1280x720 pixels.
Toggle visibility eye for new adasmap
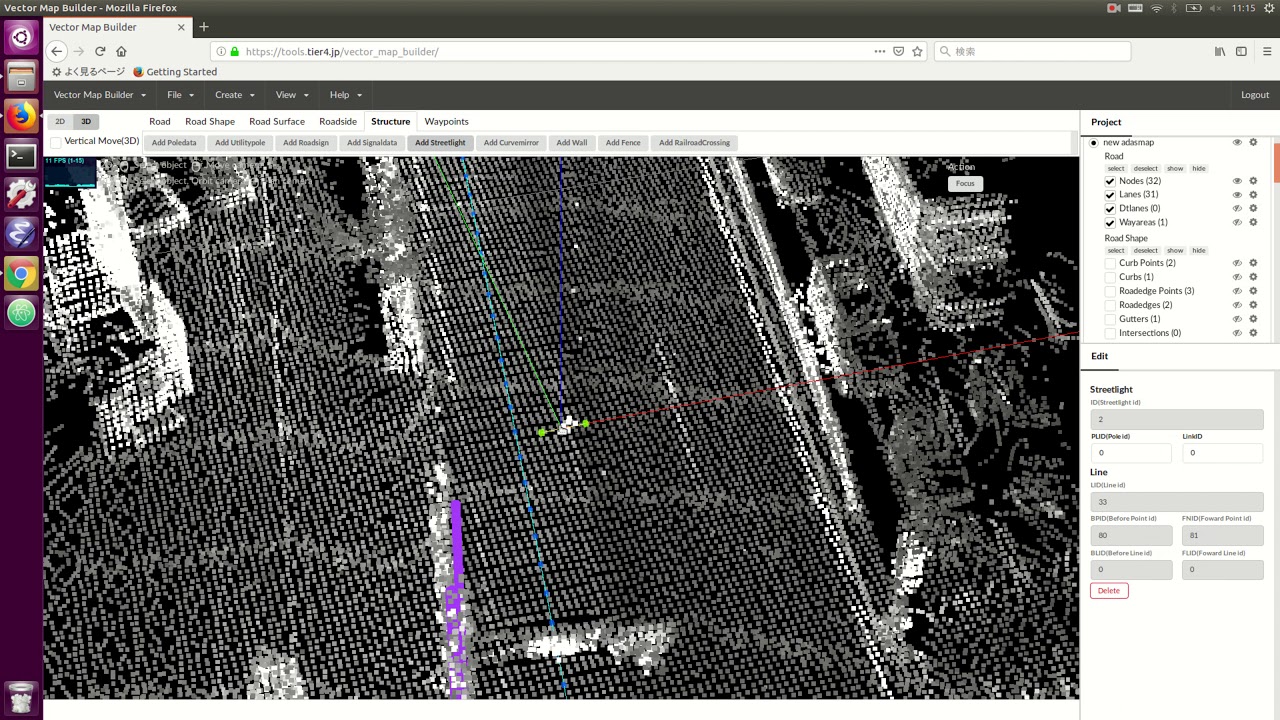point(1237,142)
